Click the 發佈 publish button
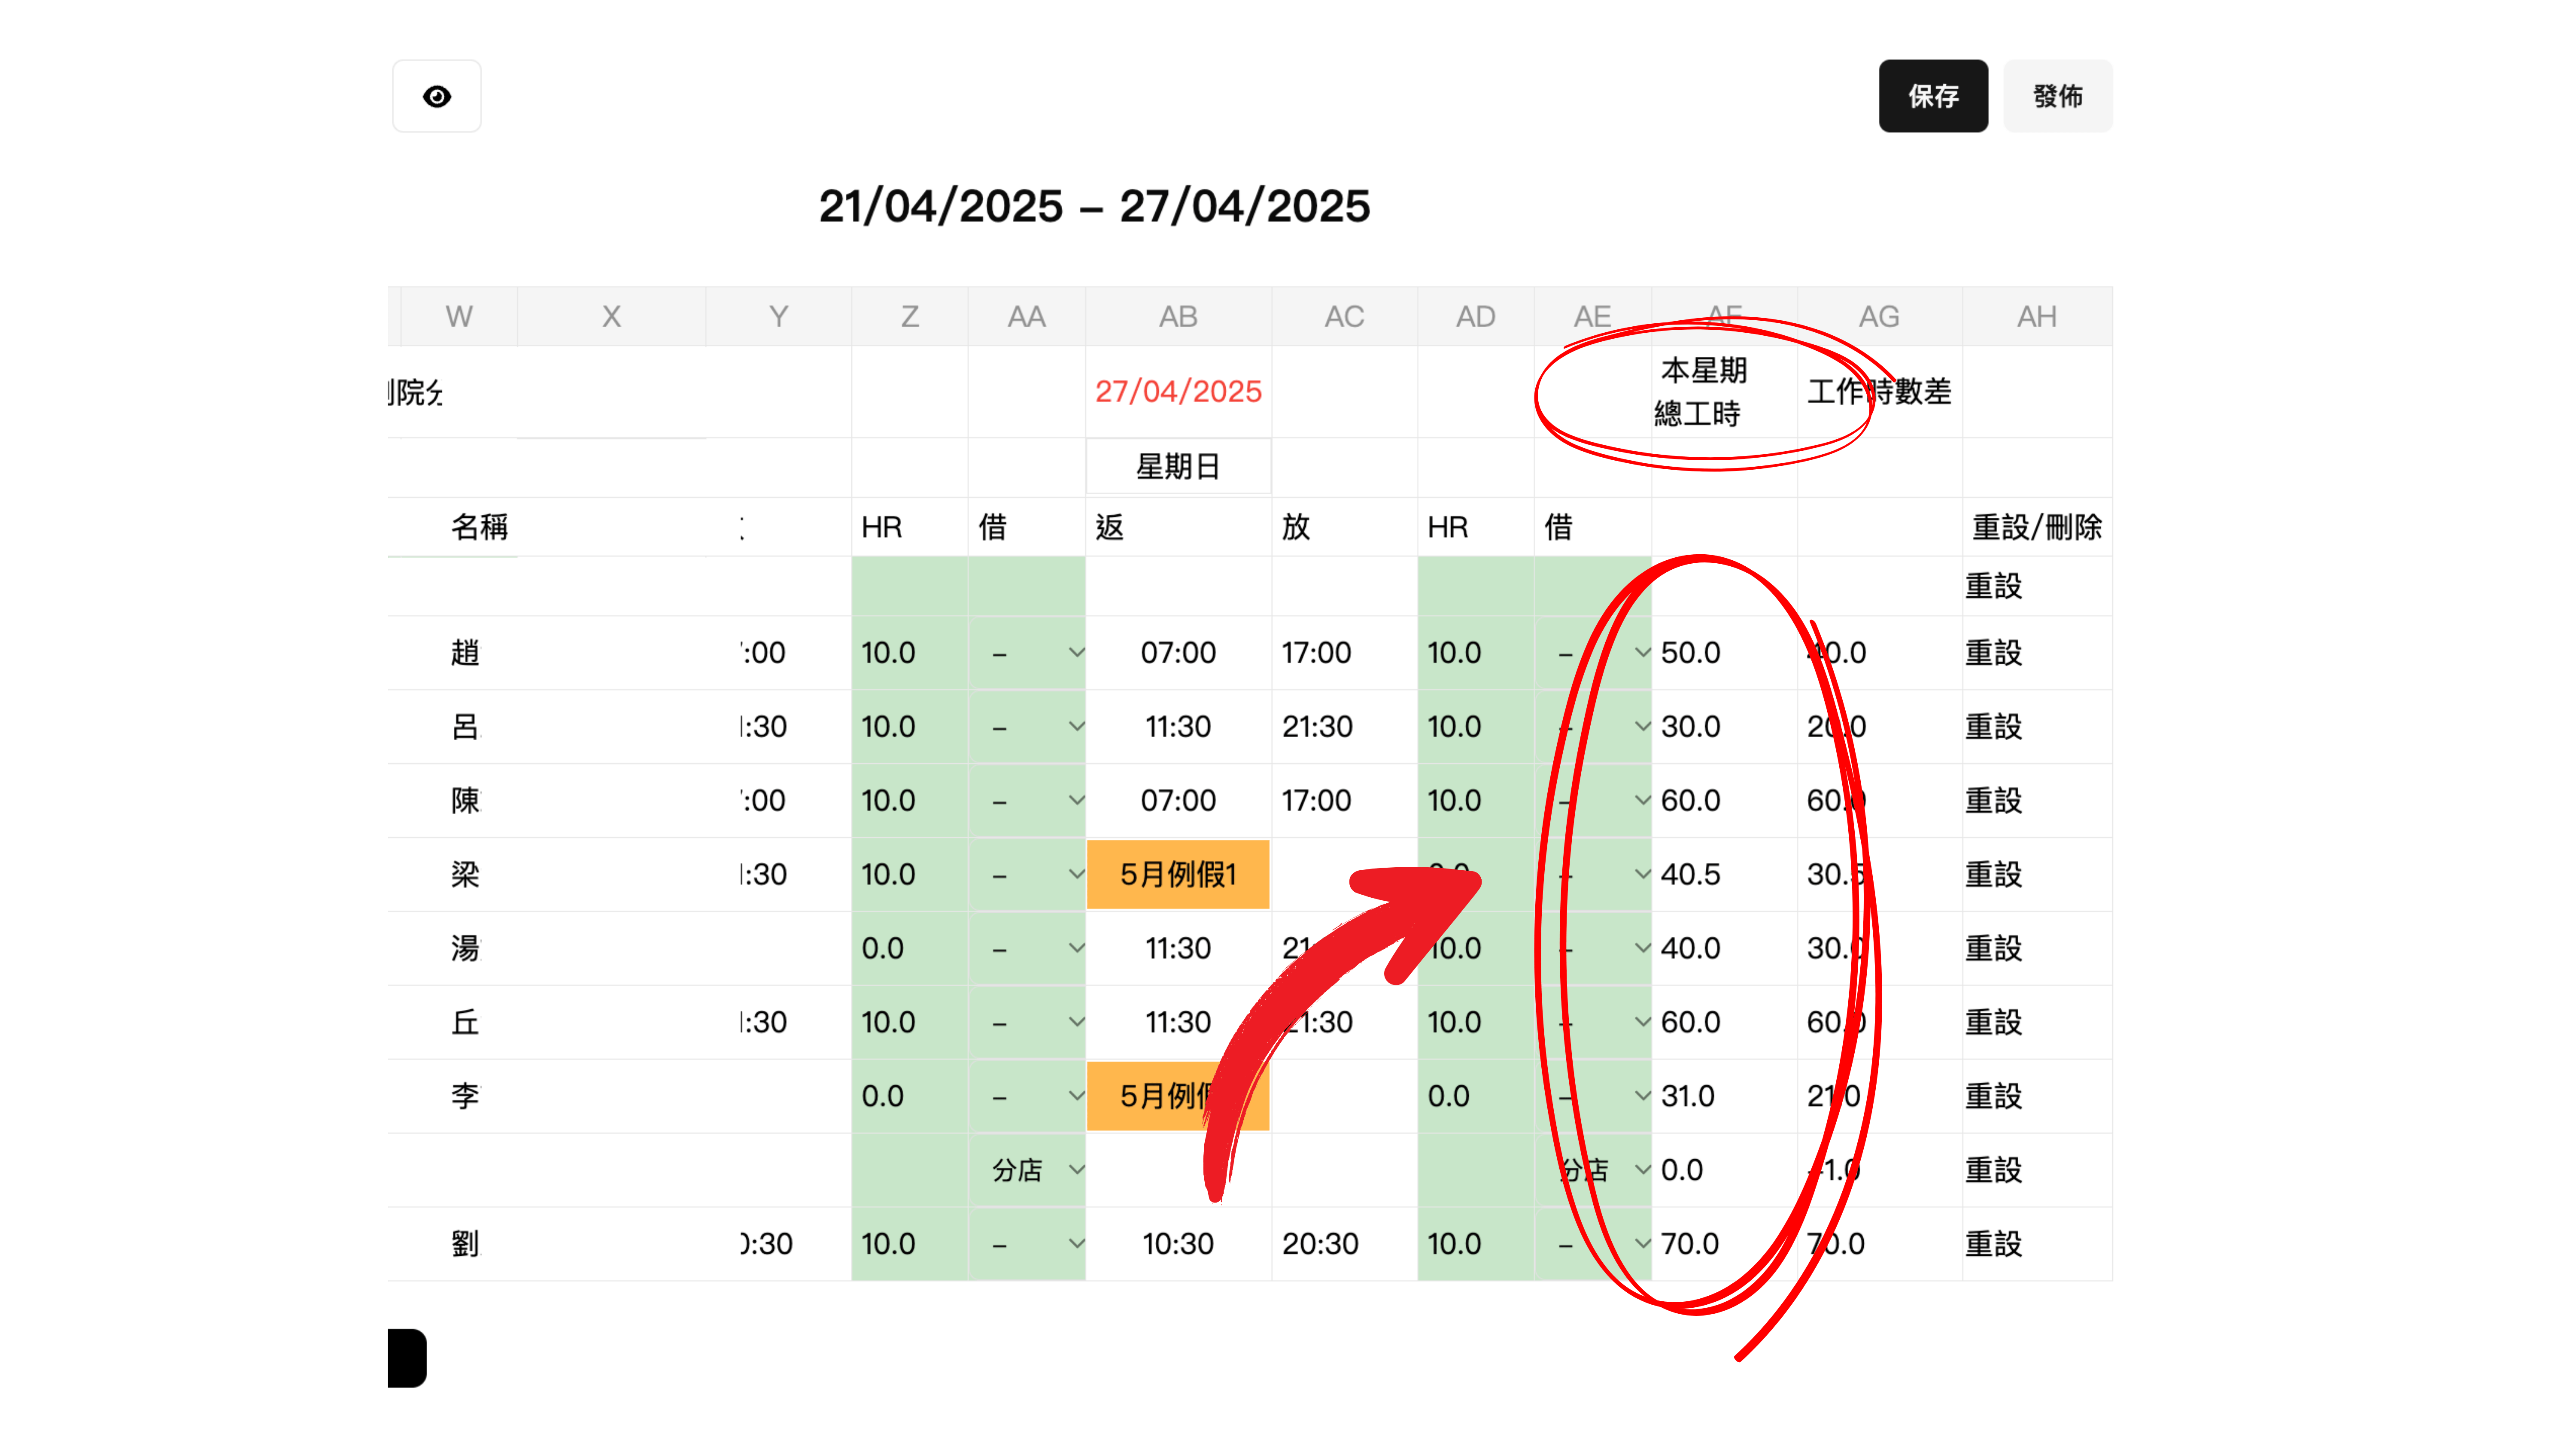 [2058, 96]
